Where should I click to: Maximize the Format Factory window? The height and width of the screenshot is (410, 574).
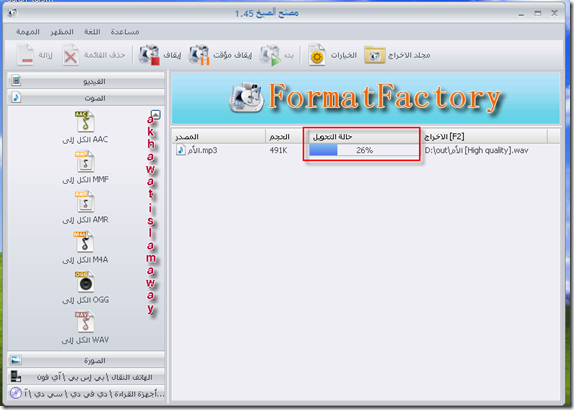[x=537, y=14]
